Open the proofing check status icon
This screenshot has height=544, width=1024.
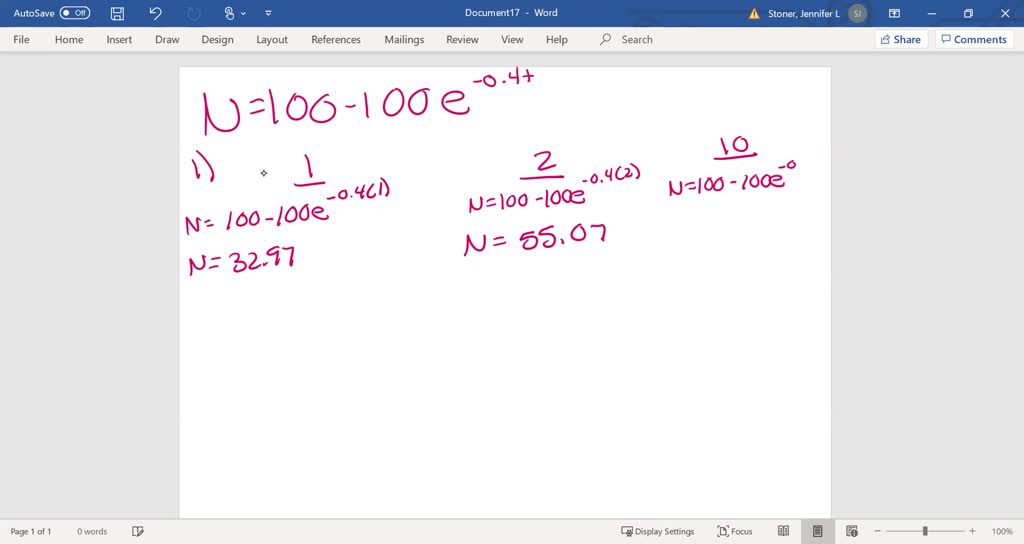coord(138,531)
